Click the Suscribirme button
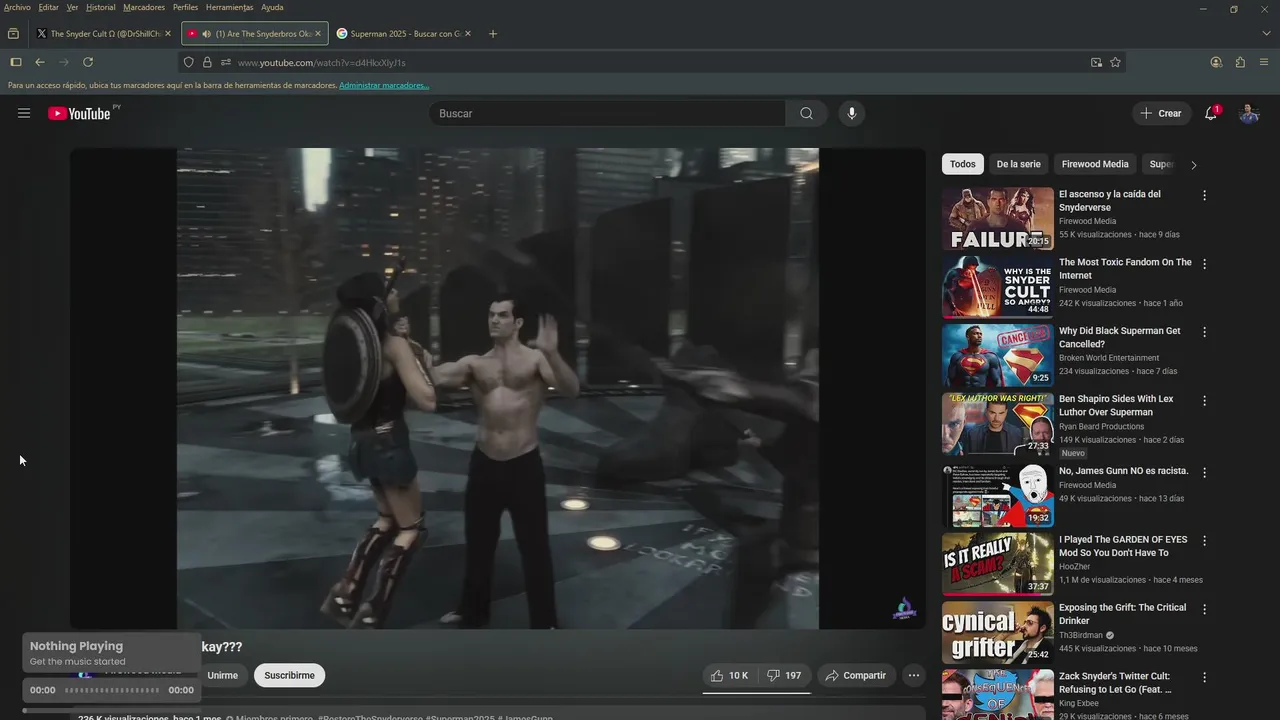1280x720 pixels. pos(289,675)
